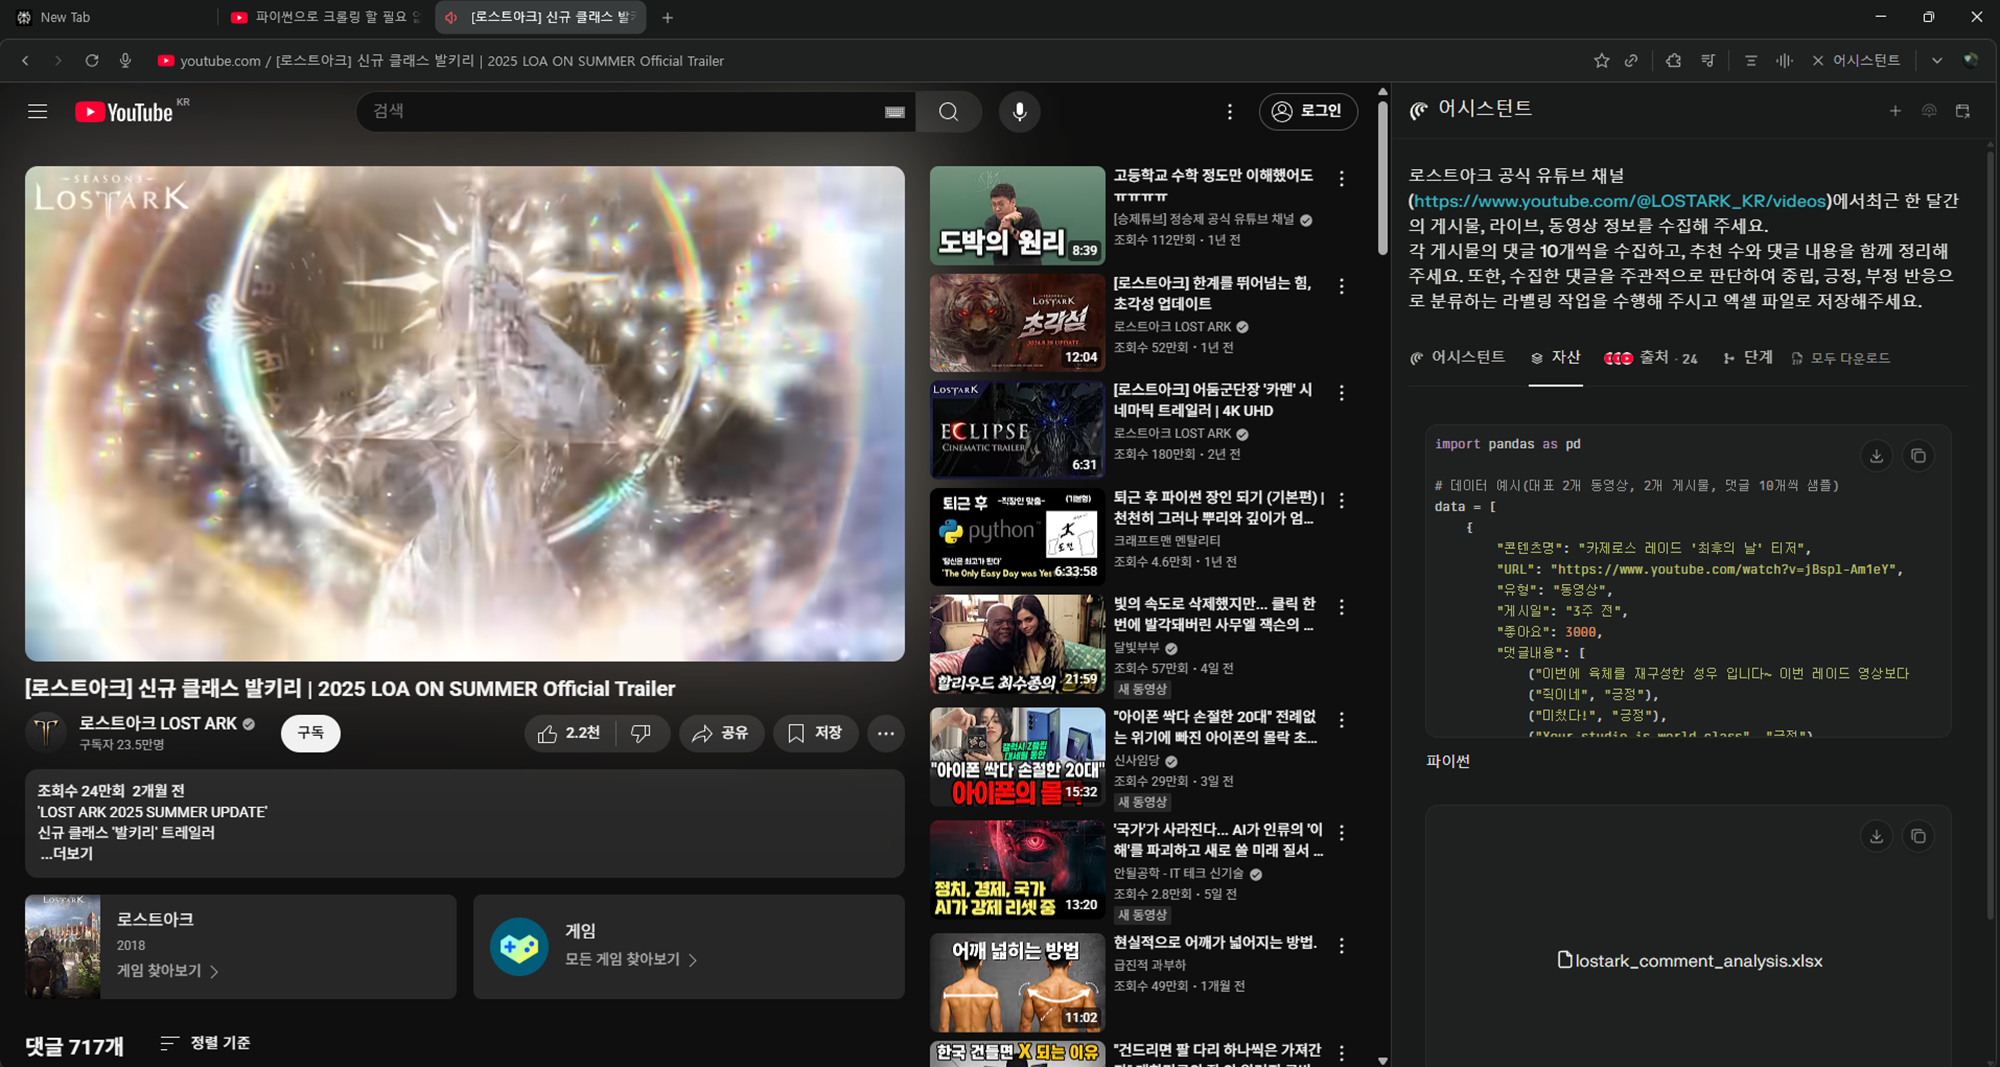Viewport: 2000px width, 1067px height.
Task: Start voice search with the microphone button
Action: click(x=1019, y=111)
